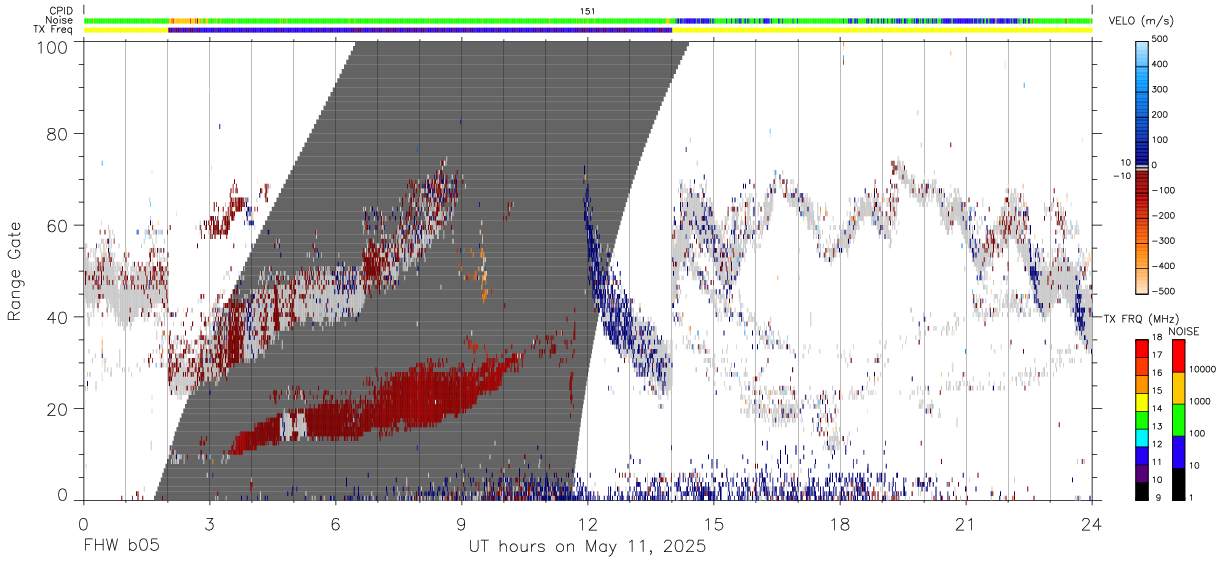Click the velocity color bar gradient
Image resolution: width=1228 pixels, height=567 pixels.
[1142, 166]
